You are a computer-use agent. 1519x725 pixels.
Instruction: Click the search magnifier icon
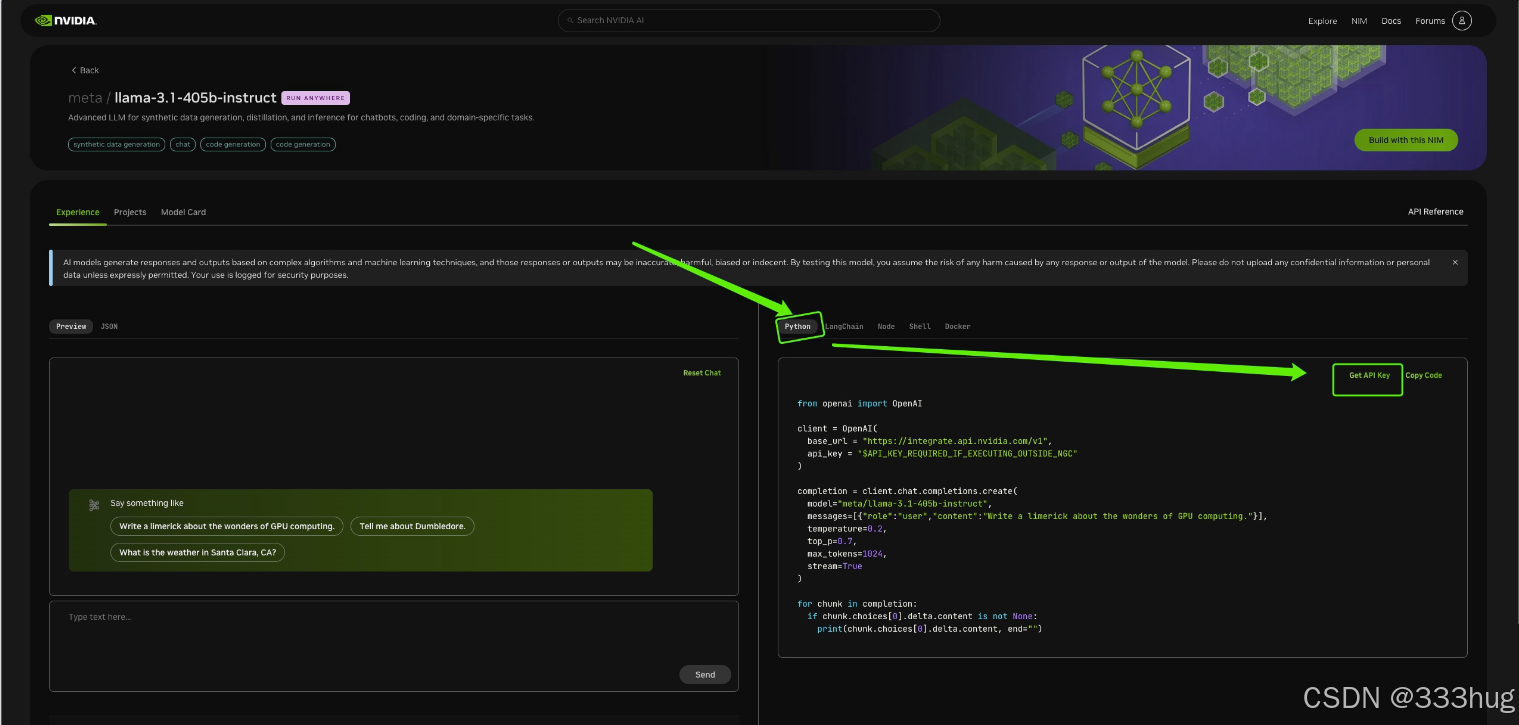point(570,20)
